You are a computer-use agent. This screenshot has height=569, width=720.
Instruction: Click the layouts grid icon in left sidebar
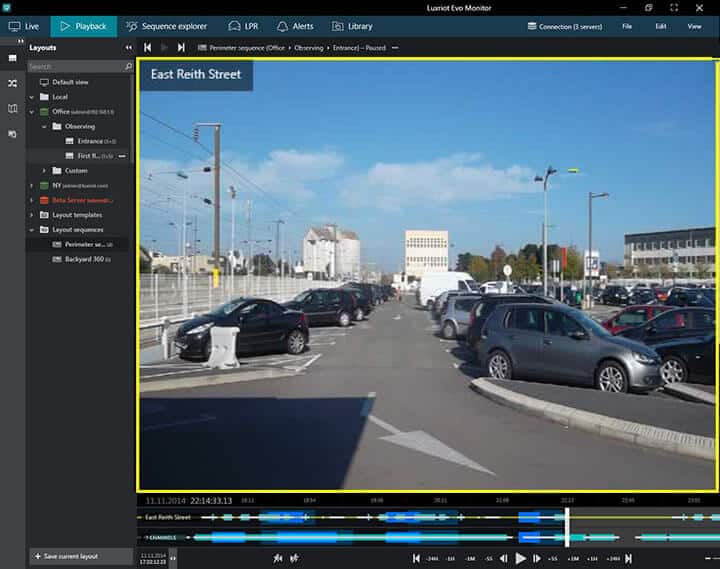click(13, 59)
